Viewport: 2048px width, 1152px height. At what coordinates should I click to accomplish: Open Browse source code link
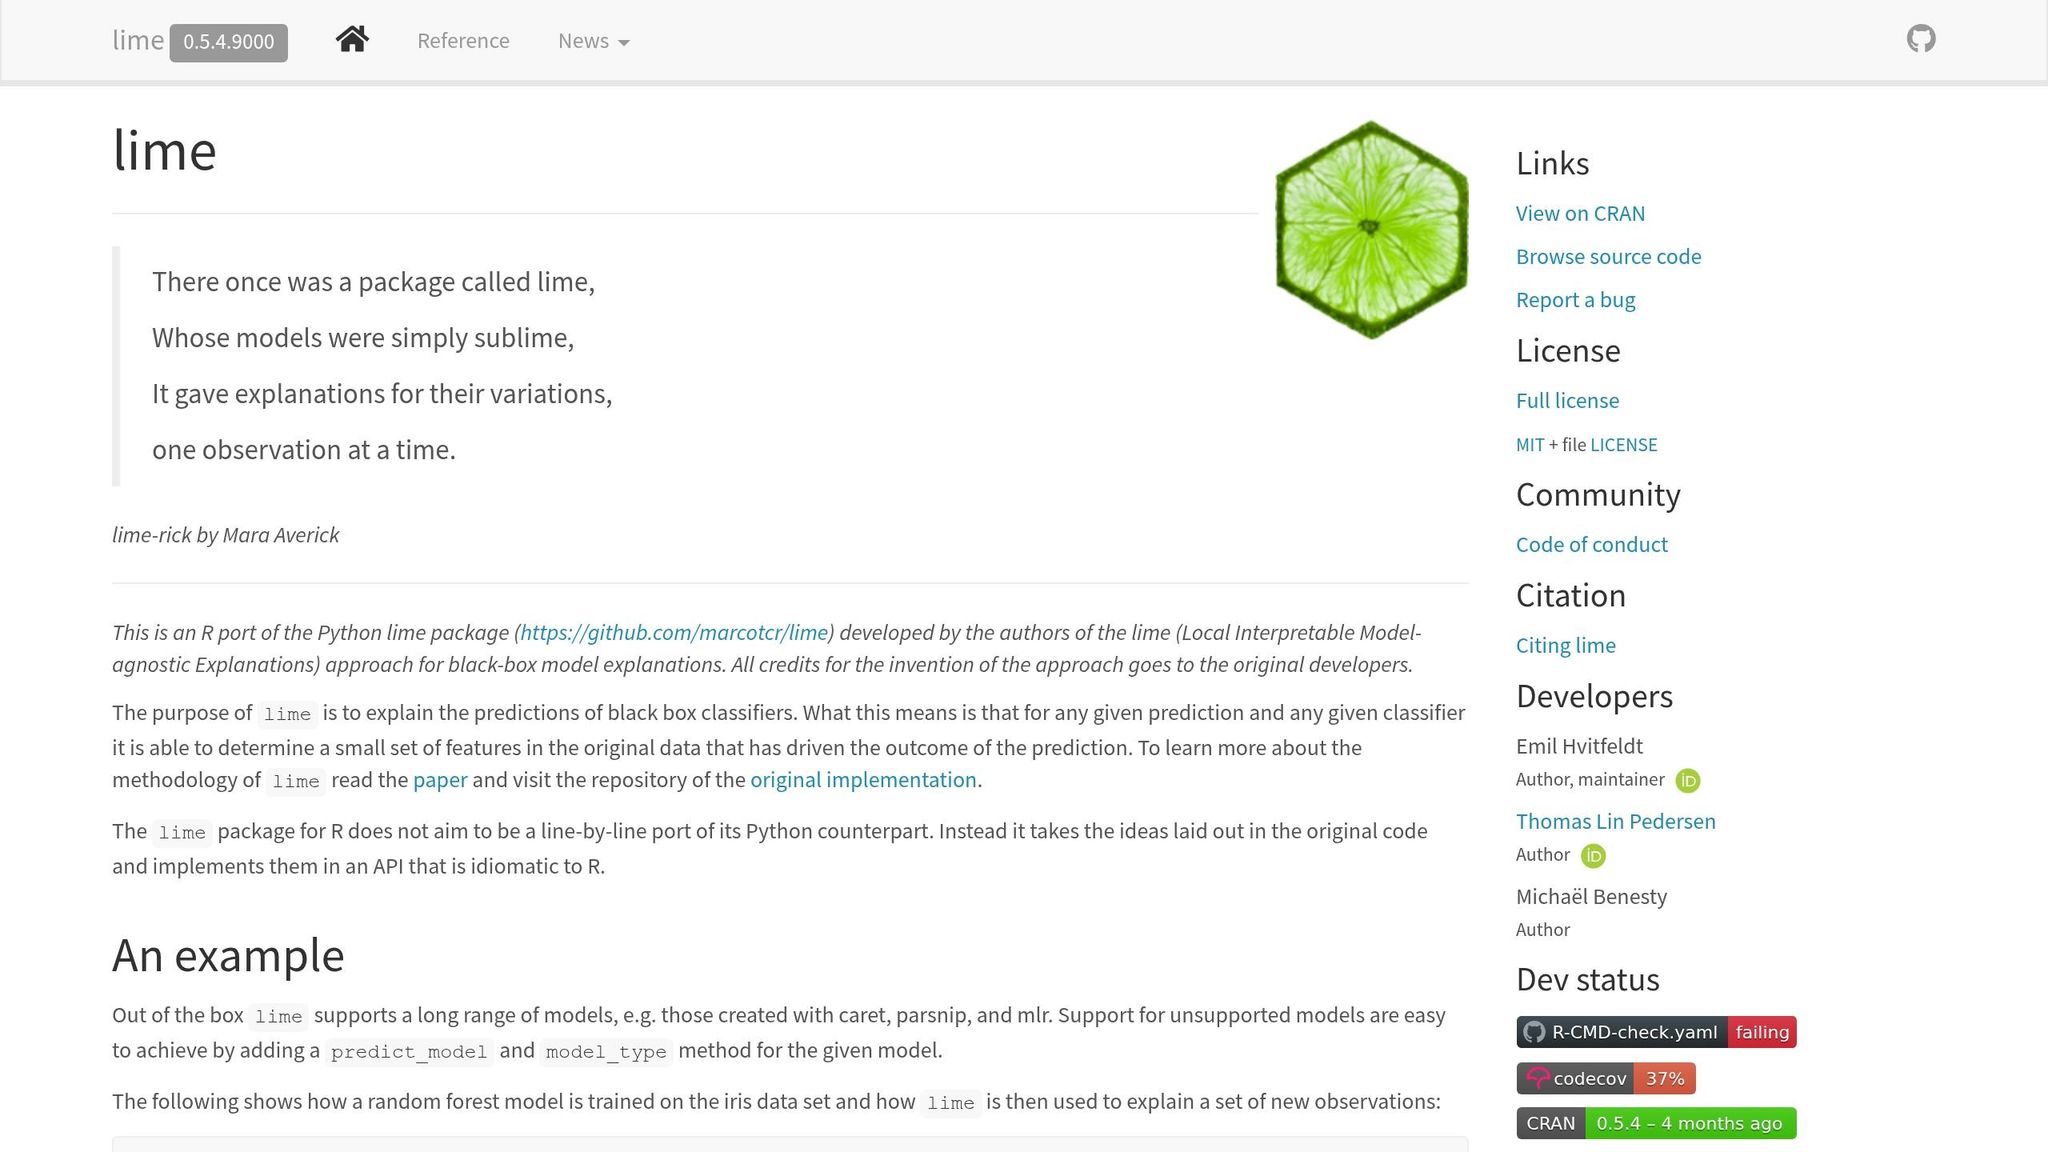click(1608, 257)
